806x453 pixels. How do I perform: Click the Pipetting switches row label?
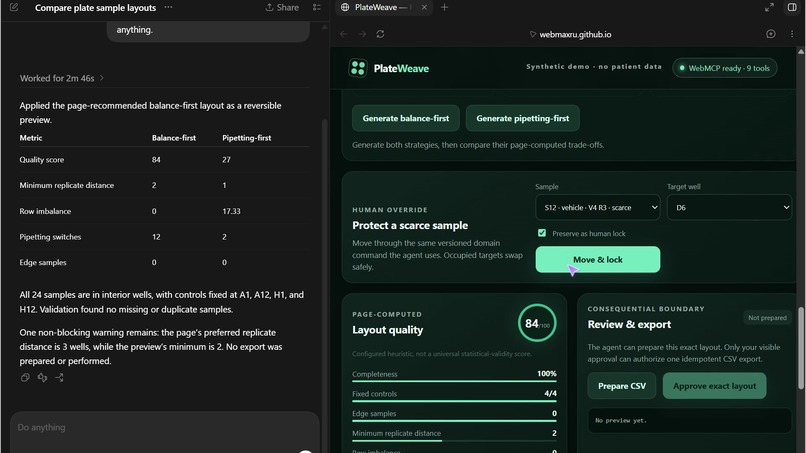(x=50, y=237)
